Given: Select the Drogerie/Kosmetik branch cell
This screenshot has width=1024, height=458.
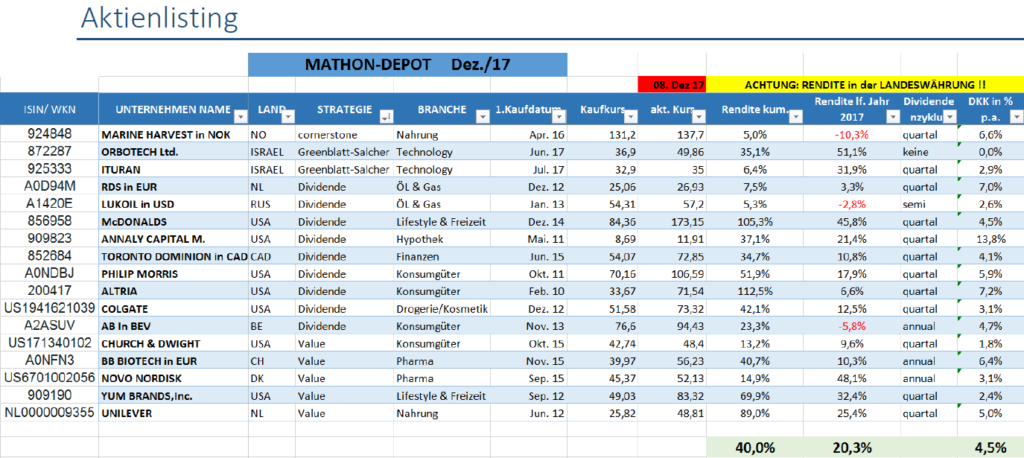Looking at the screenshot, I should pos(441,308).
